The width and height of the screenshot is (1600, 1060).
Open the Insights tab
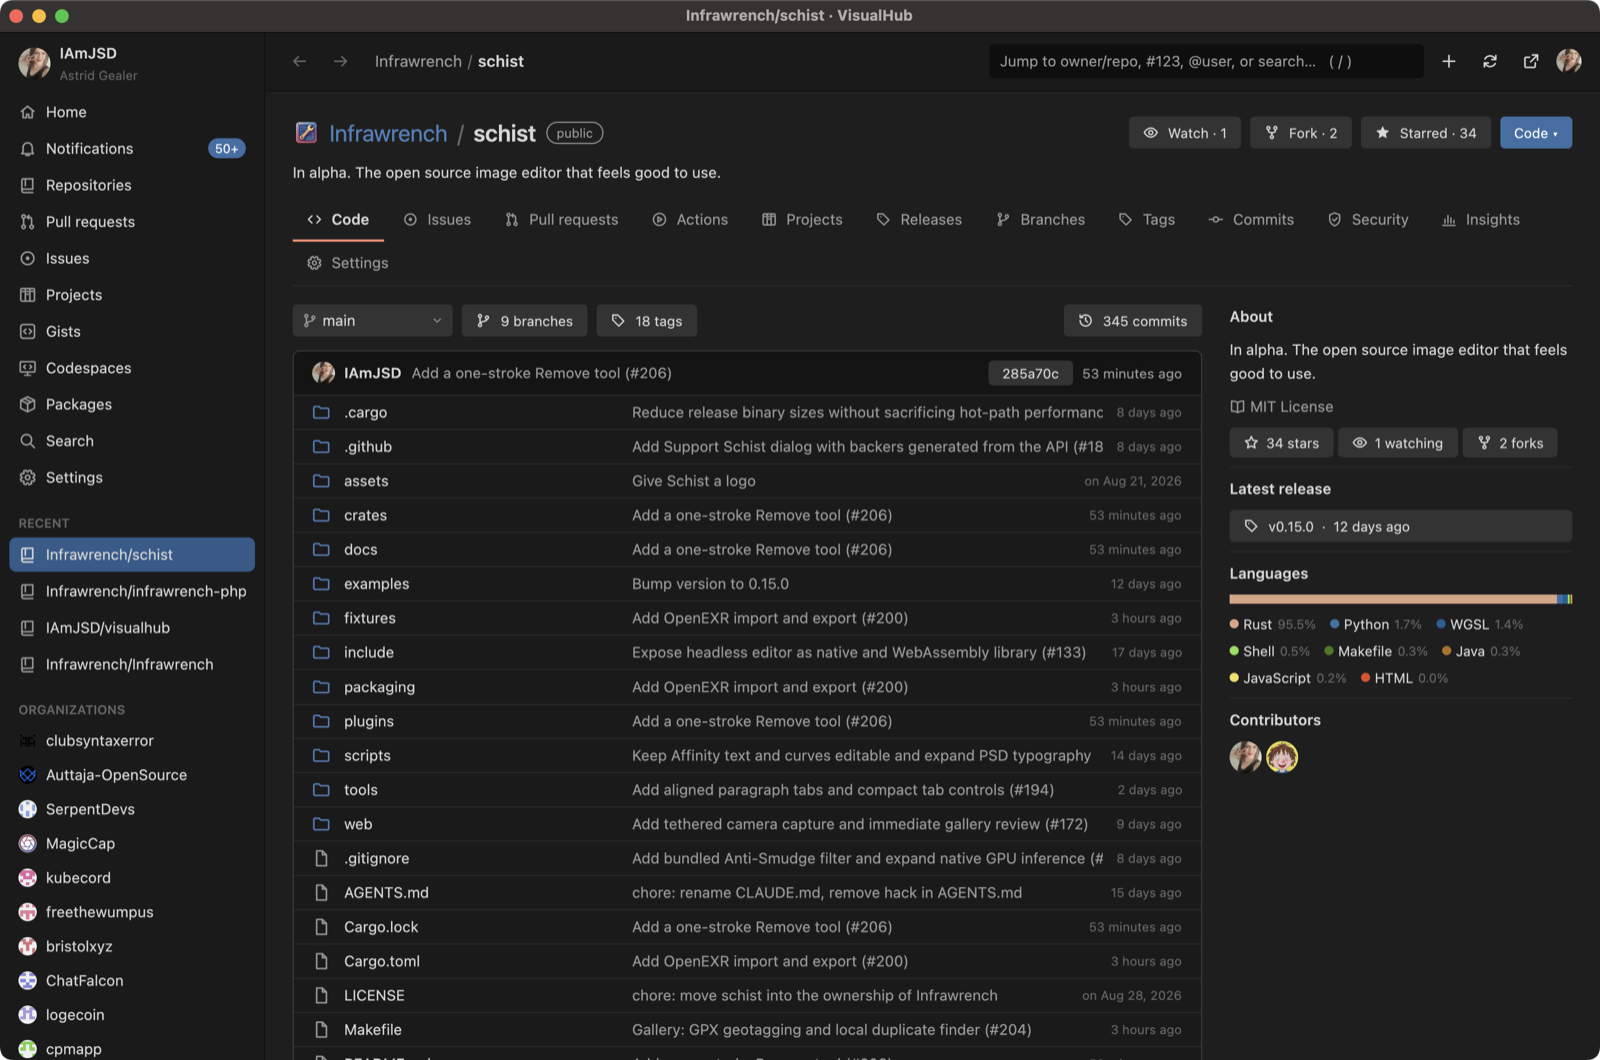click(1481, 220)
